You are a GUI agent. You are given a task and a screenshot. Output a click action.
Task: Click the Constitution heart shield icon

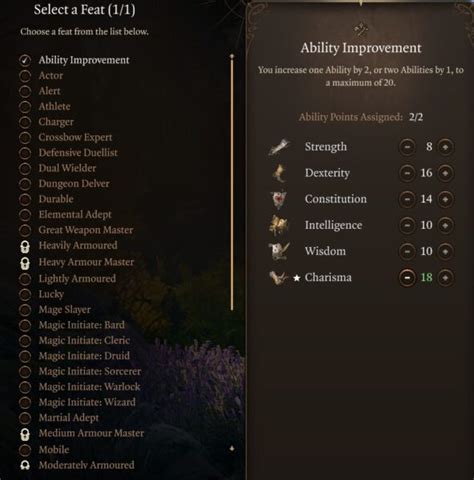pyautogui.click(x=279, y=199)
